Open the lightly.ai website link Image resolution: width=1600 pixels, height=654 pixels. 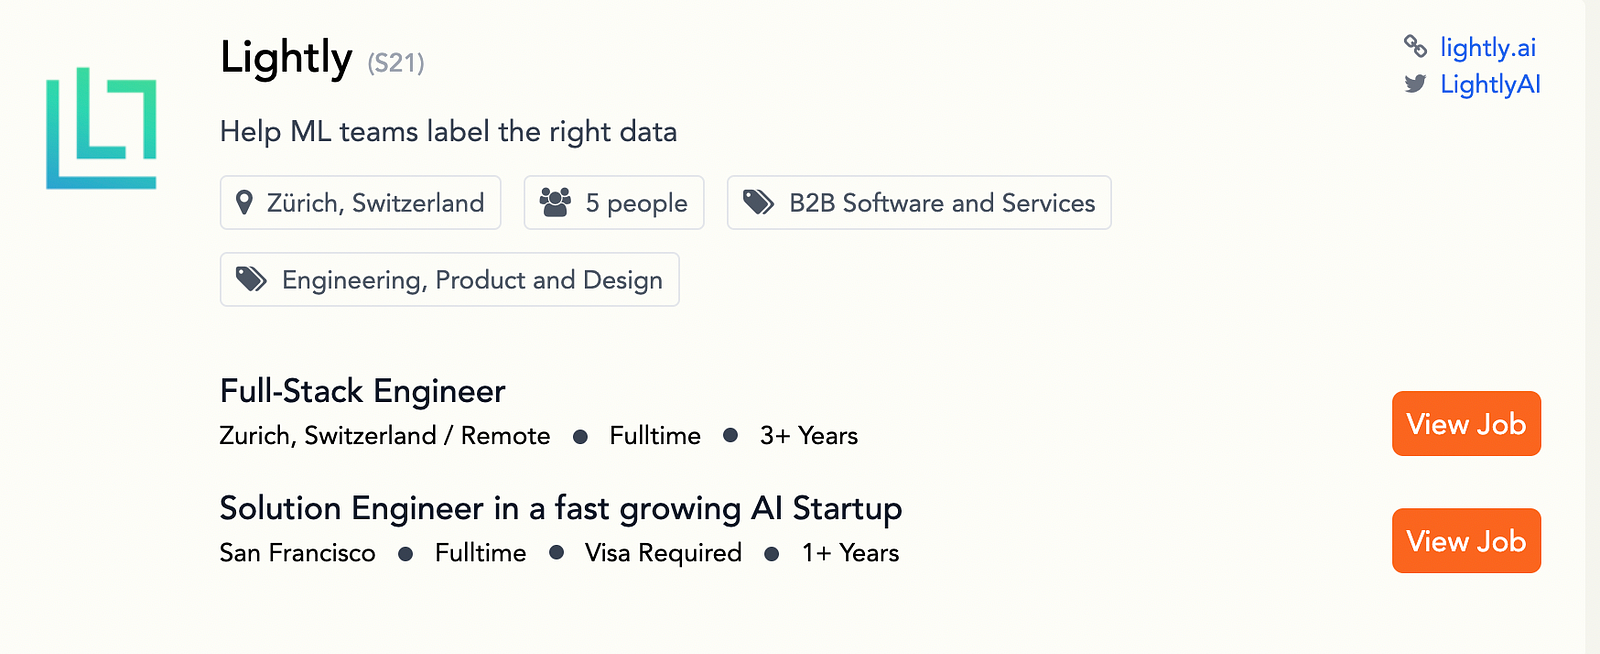click(1488, 47)
